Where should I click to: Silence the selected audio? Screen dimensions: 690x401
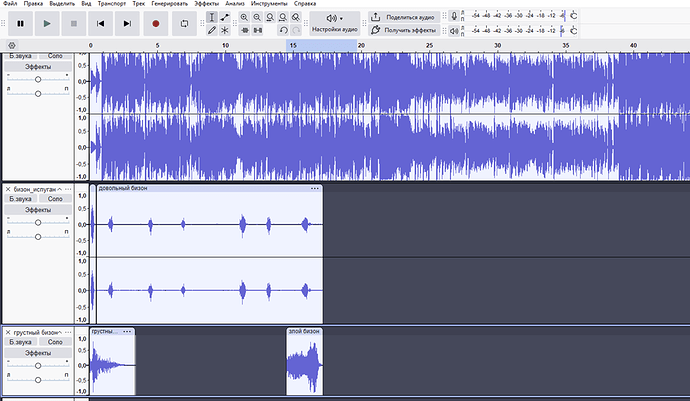pyautogui.click(x=258, y=30)
